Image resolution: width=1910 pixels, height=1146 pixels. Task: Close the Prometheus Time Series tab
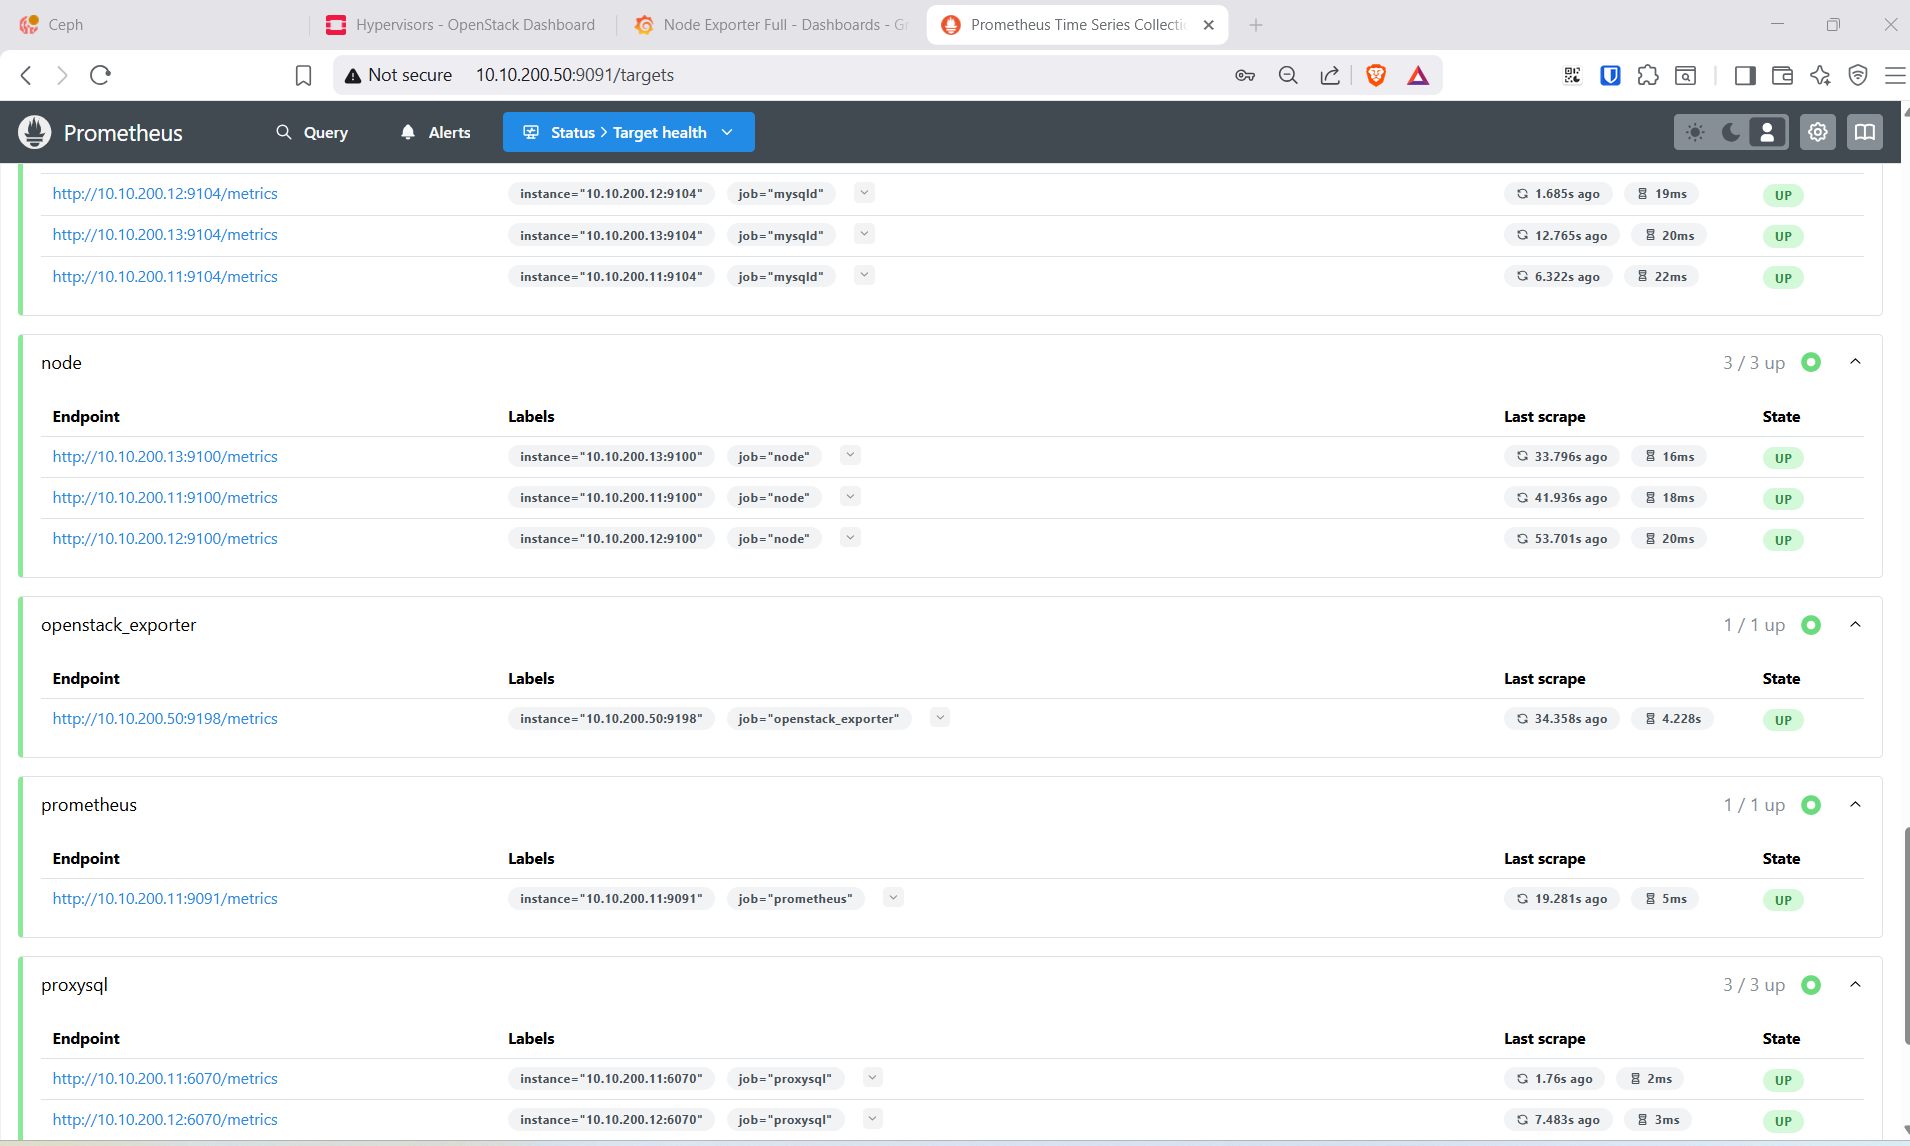click(x=1209, y=25)
